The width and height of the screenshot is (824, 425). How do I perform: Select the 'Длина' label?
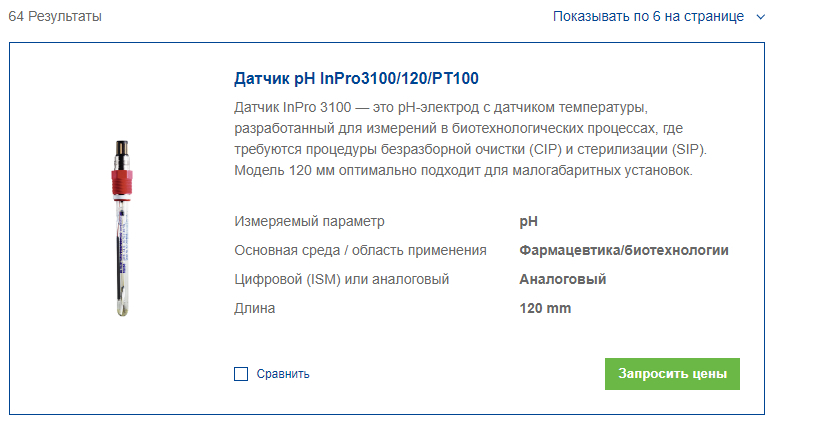tap(255, 309)
